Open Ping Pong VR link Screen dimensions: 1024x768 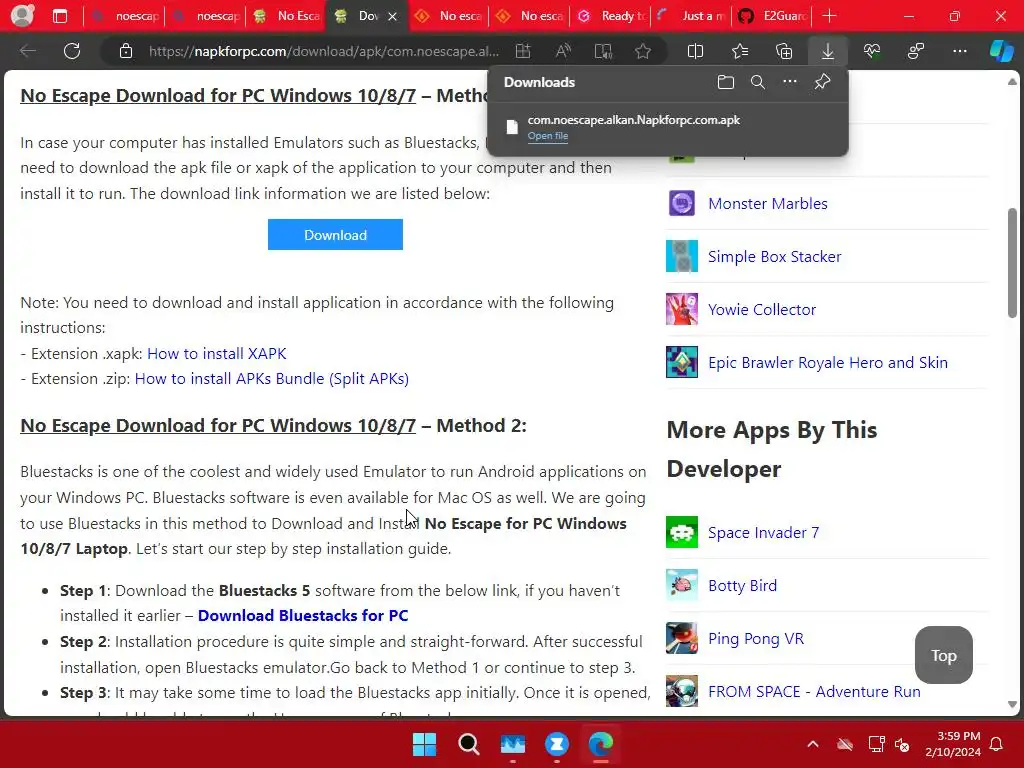[756, 639]
